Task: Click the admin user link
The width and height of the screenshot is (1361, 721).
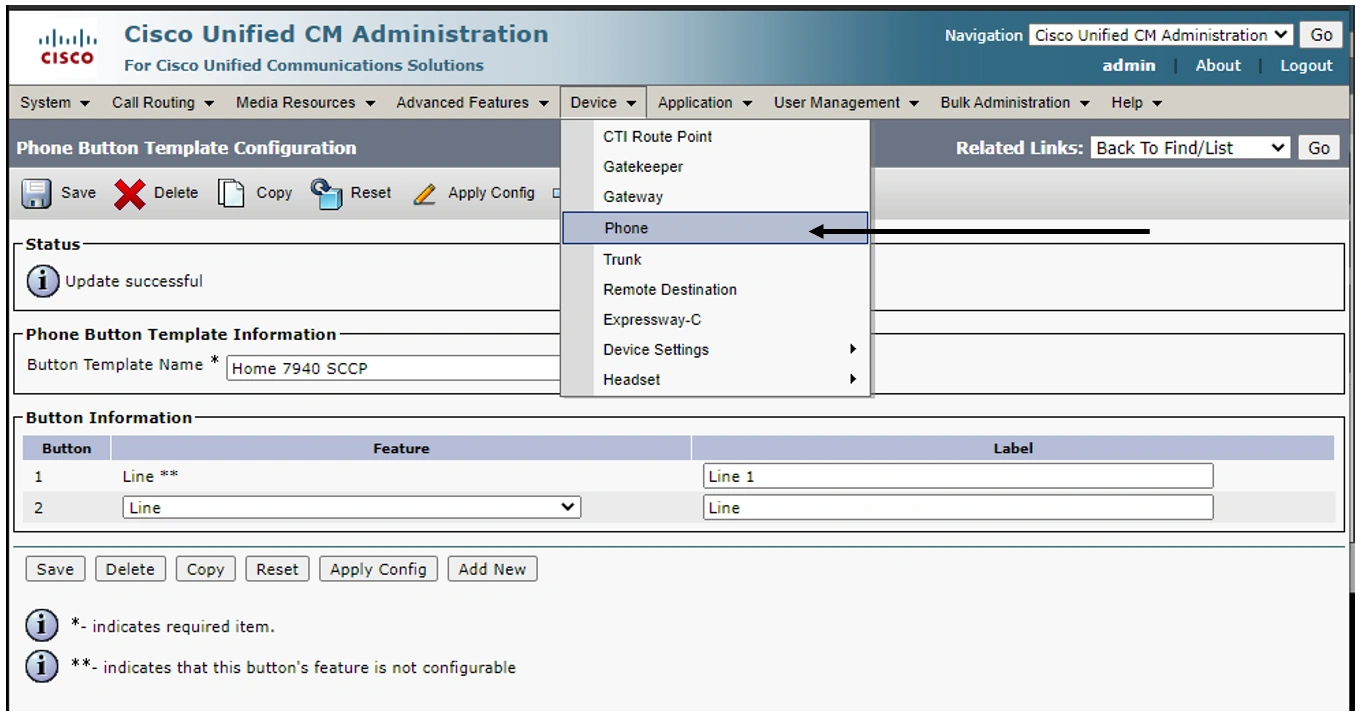Action: pos(1129,66)
